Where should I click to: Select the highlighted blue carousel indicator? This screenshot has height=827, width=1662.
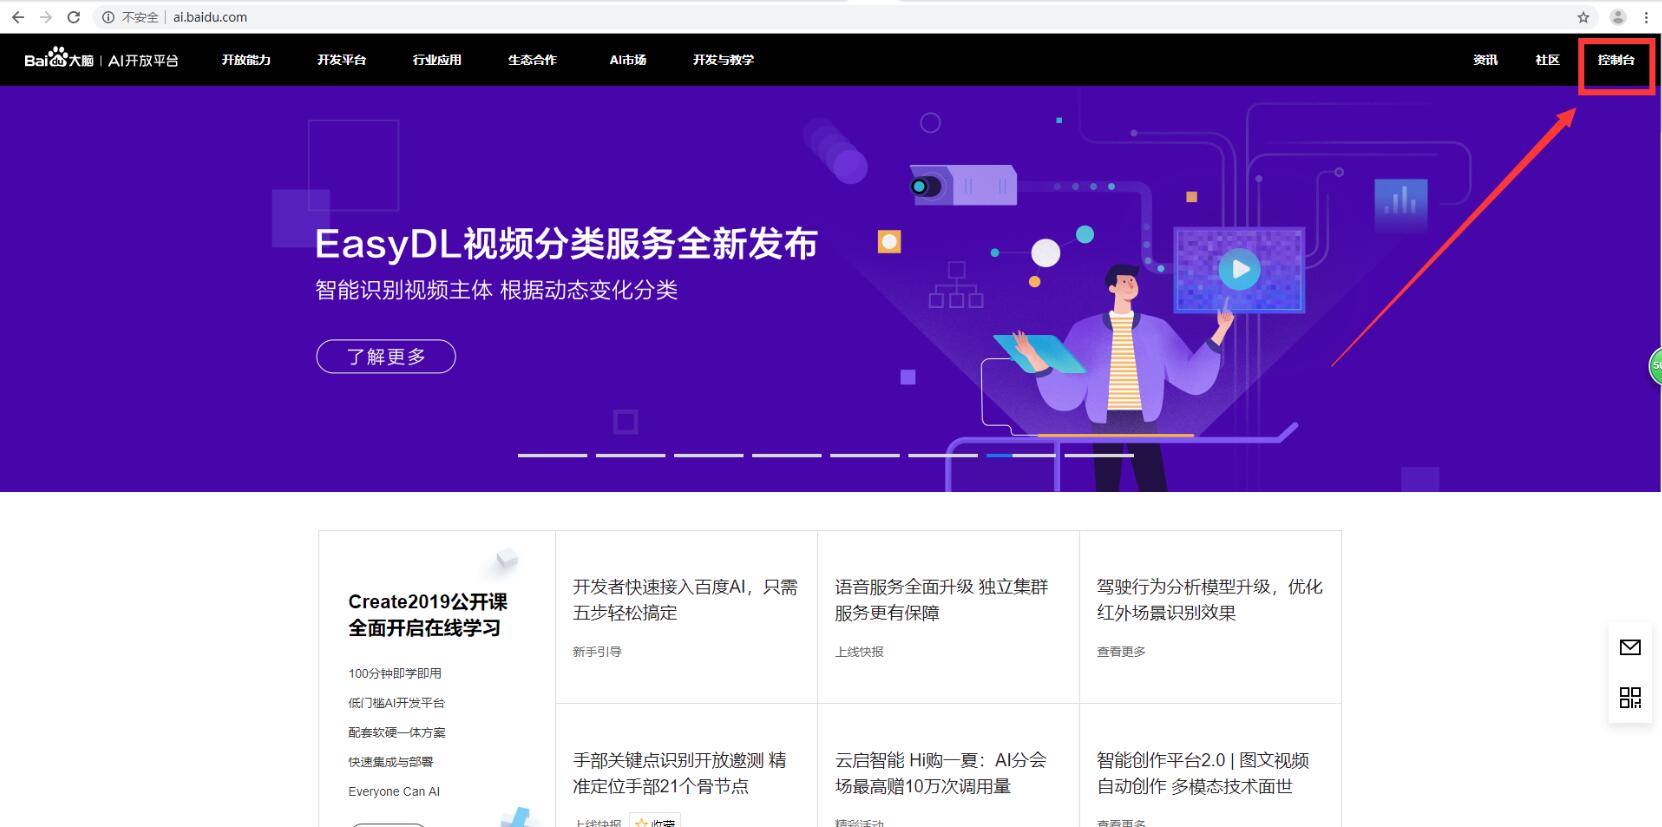point(1021,455)
